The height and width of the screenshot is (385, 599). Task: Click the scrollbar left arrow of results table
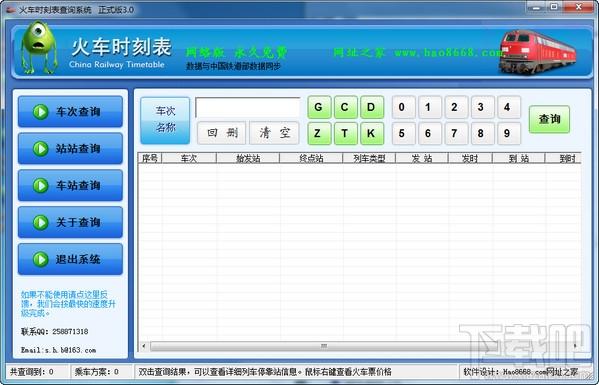(x=144, y=346)
